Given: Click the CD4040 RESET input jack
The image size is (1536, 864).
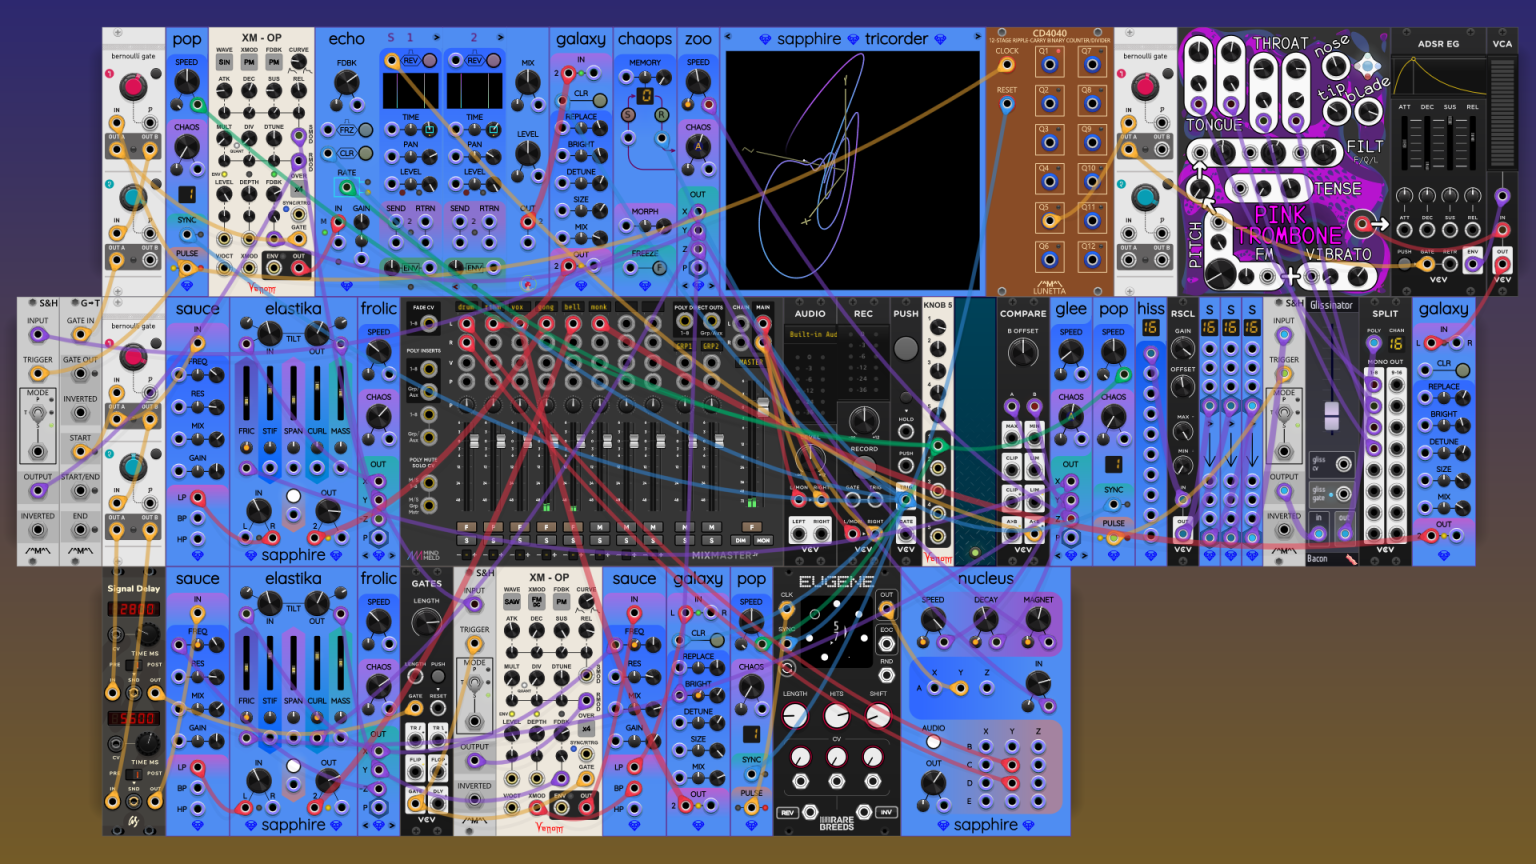Looking at the screenshot, I should pyautogui.click(x=1007, y=104).
